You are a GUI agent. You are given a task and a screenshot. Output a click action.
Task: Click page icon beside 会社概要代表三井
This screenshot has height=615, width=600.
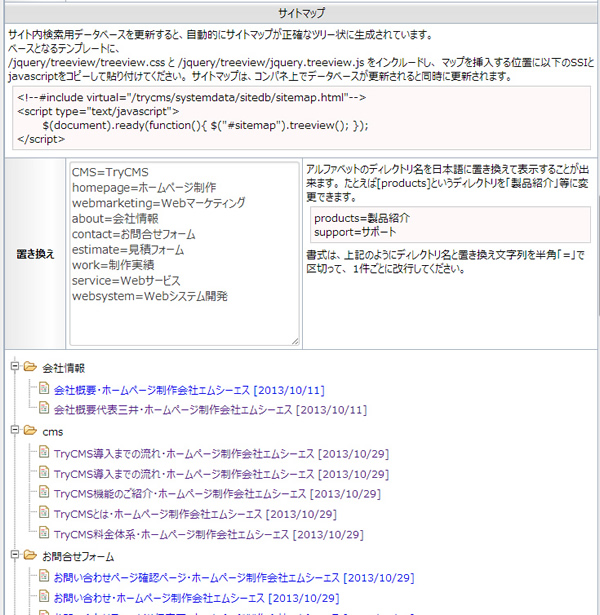(x=44, y=408)
